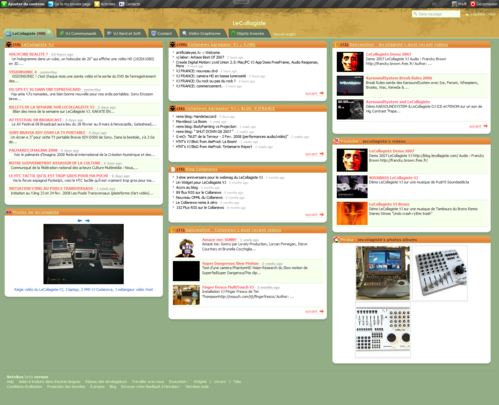Screen dimensions: 499x405
Task: Open the VISIONSONIC 4 article
Action: [23, 72]
